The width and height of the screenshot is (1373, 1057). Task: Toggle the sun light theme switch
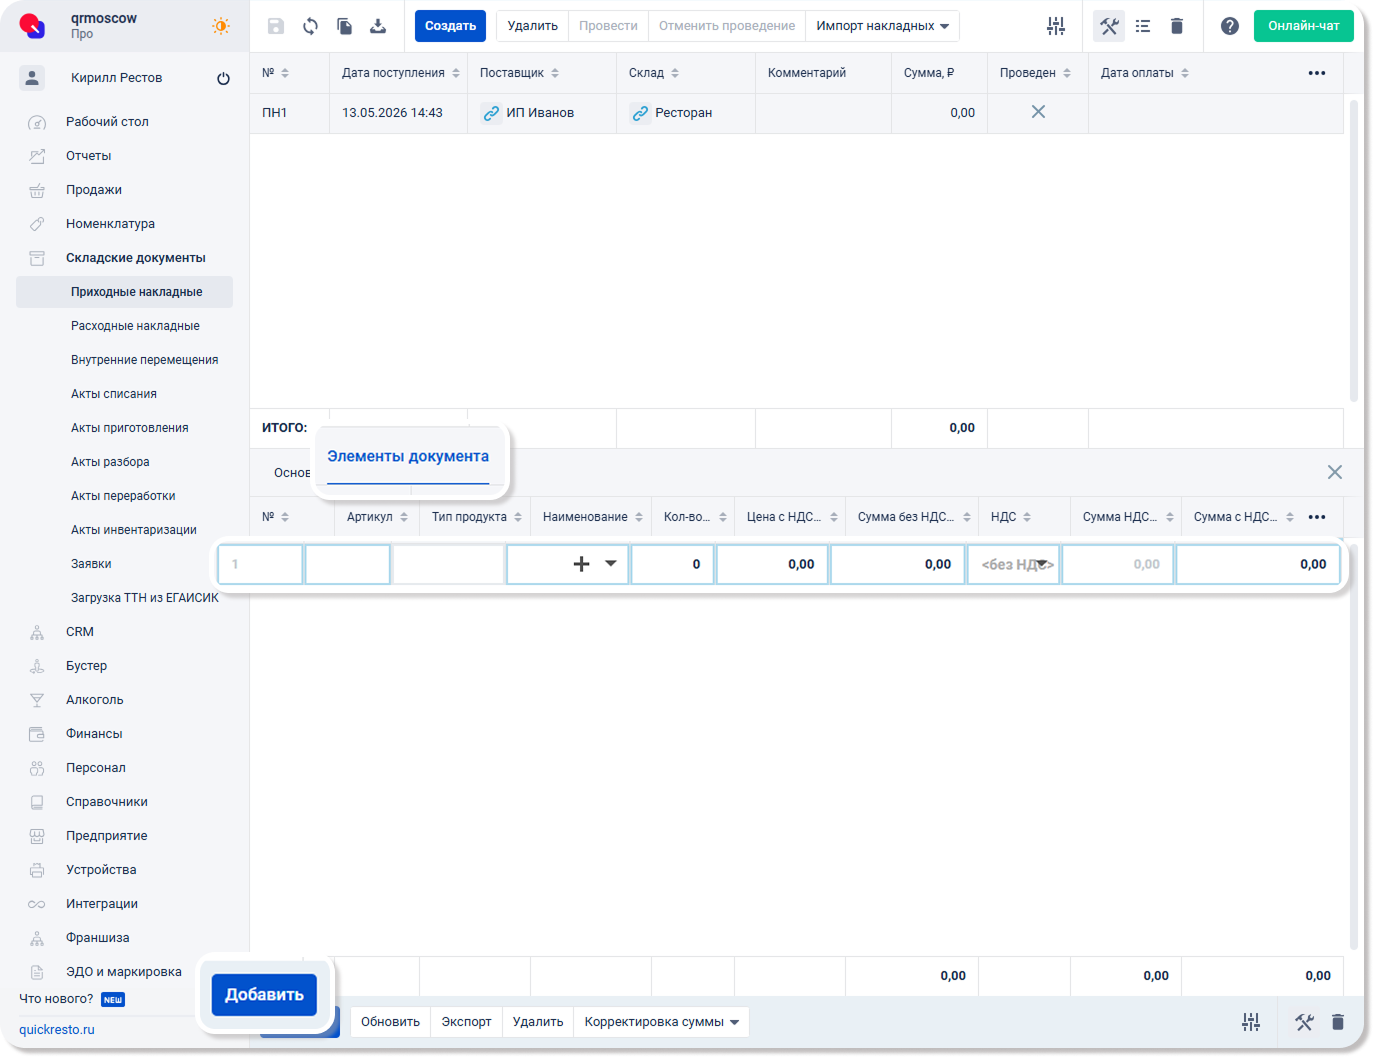pyautogui.click(x=221, y=26)
